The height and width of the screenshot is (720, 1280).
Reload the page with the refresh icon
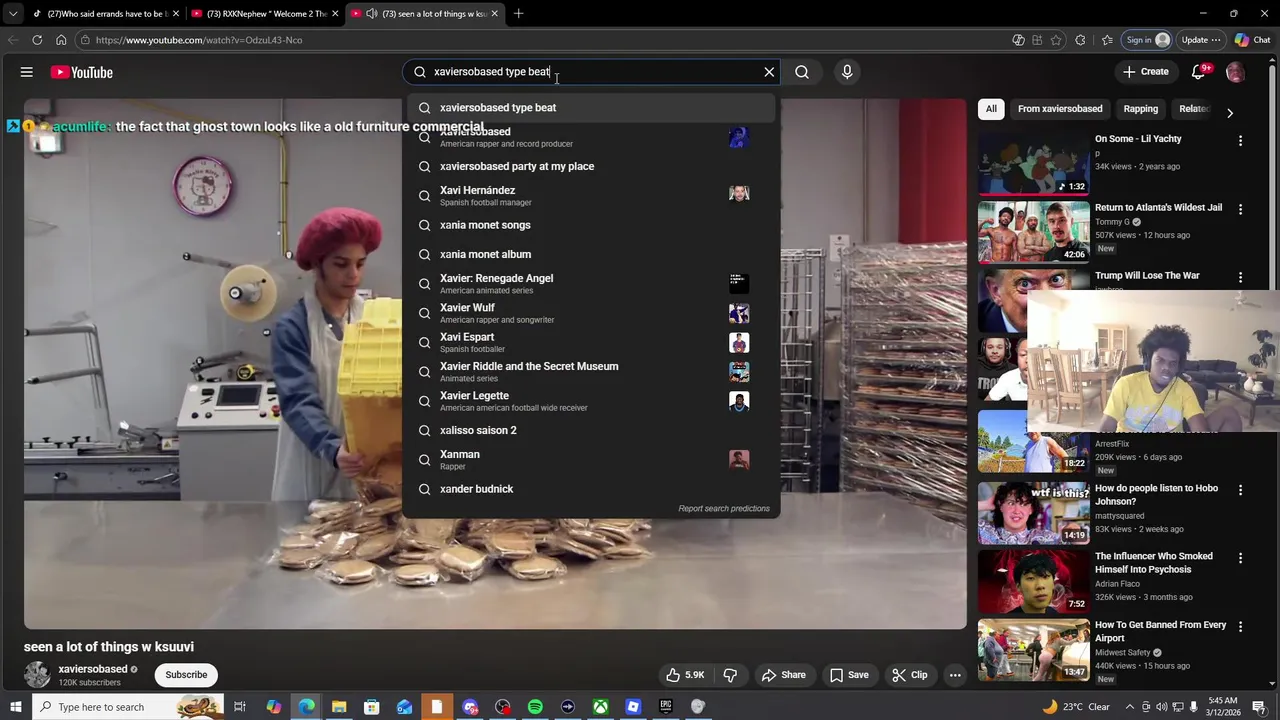(37, 40)
